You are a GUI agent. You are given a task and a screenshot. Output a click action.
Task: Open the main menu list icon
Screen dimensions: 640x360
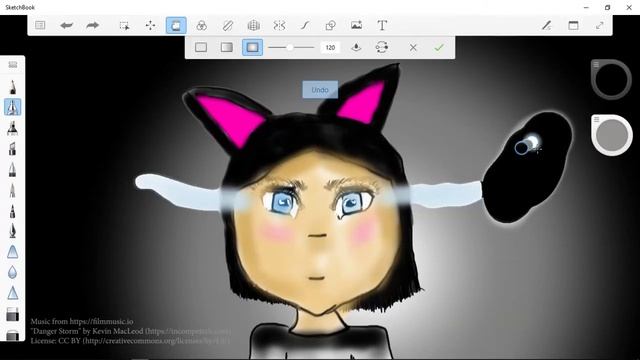pos(40,25)
